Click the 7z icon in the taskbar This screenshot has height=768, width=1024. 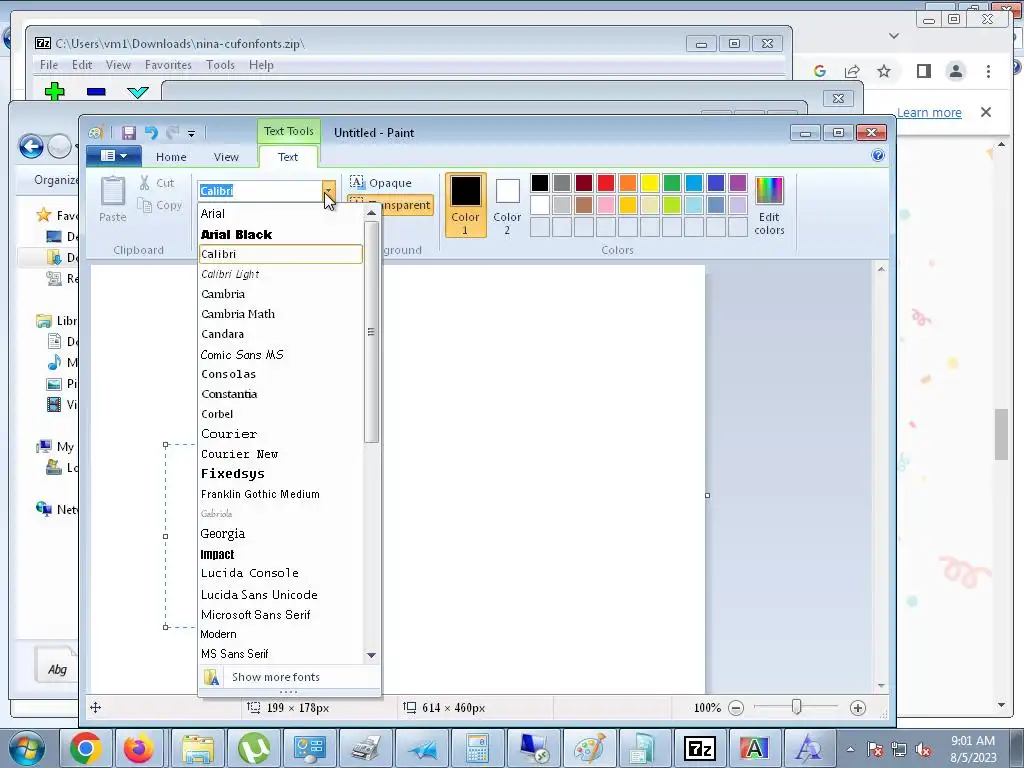pos(699,748)
